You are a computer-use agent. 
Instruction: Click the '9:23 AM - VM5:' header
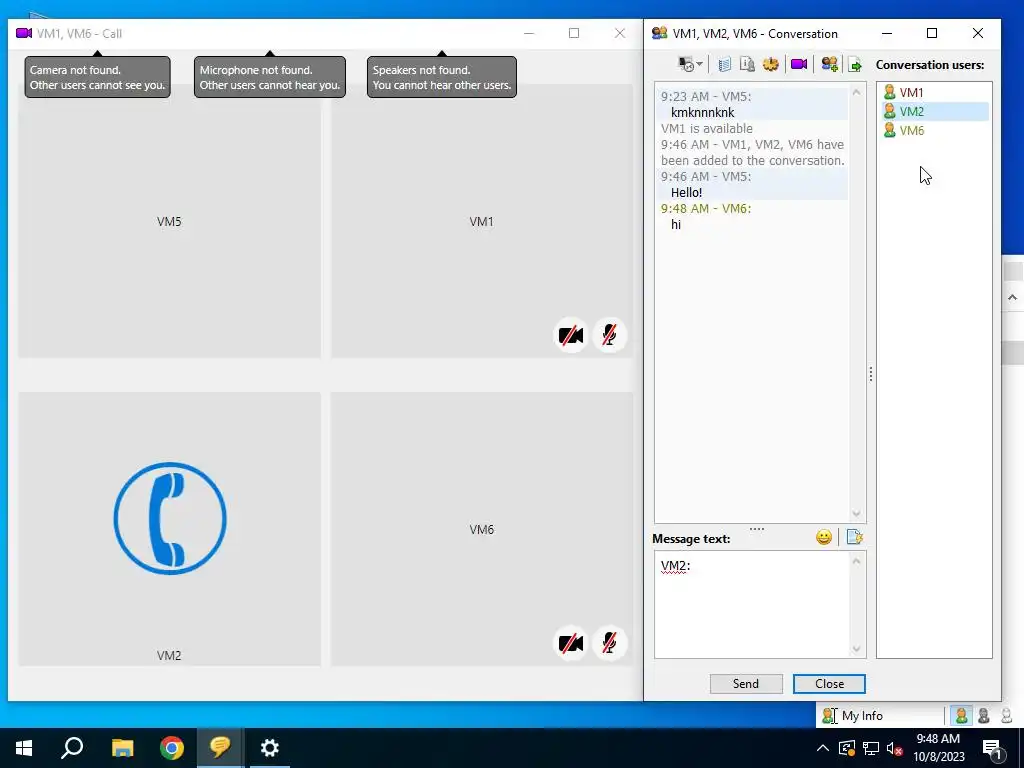tap(706, 97)
